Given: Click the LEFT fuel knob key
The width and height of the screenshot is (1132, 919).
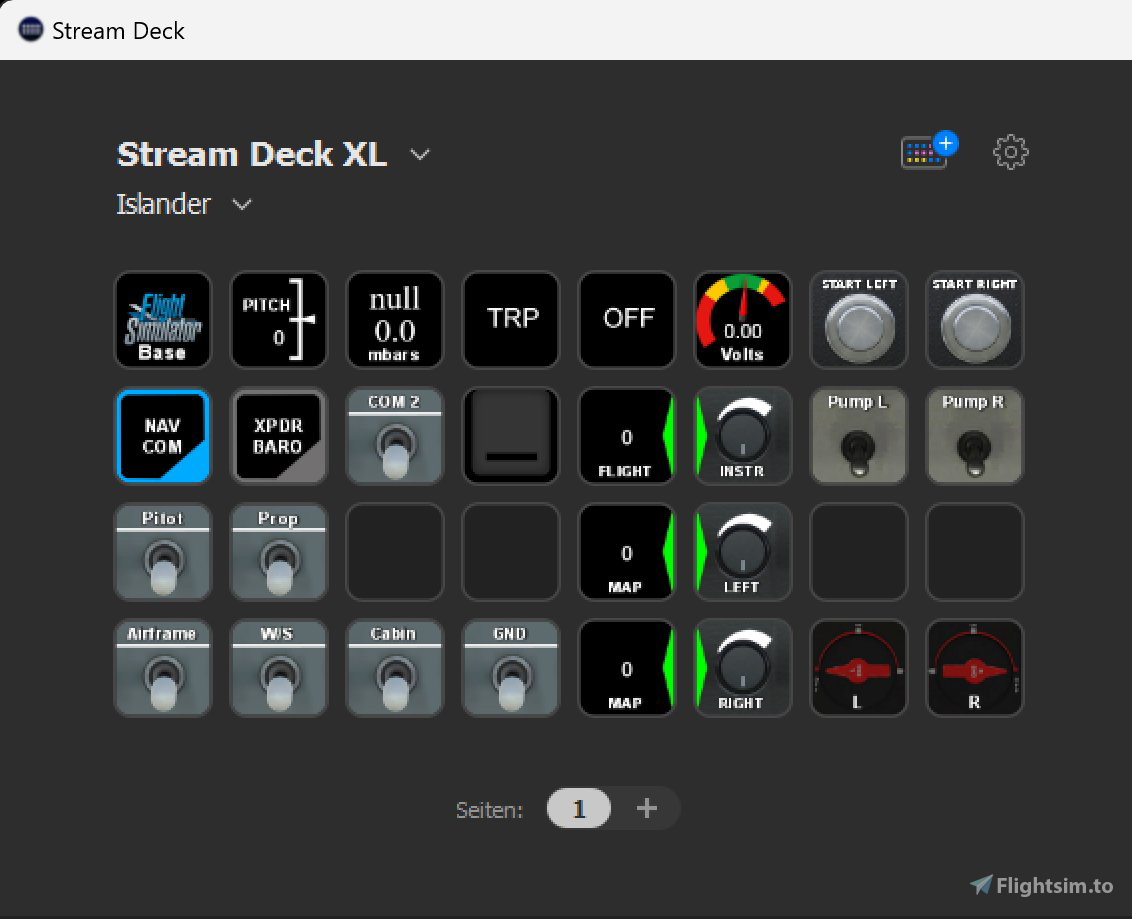Looking at the screenshot, I should click(742, 551).
